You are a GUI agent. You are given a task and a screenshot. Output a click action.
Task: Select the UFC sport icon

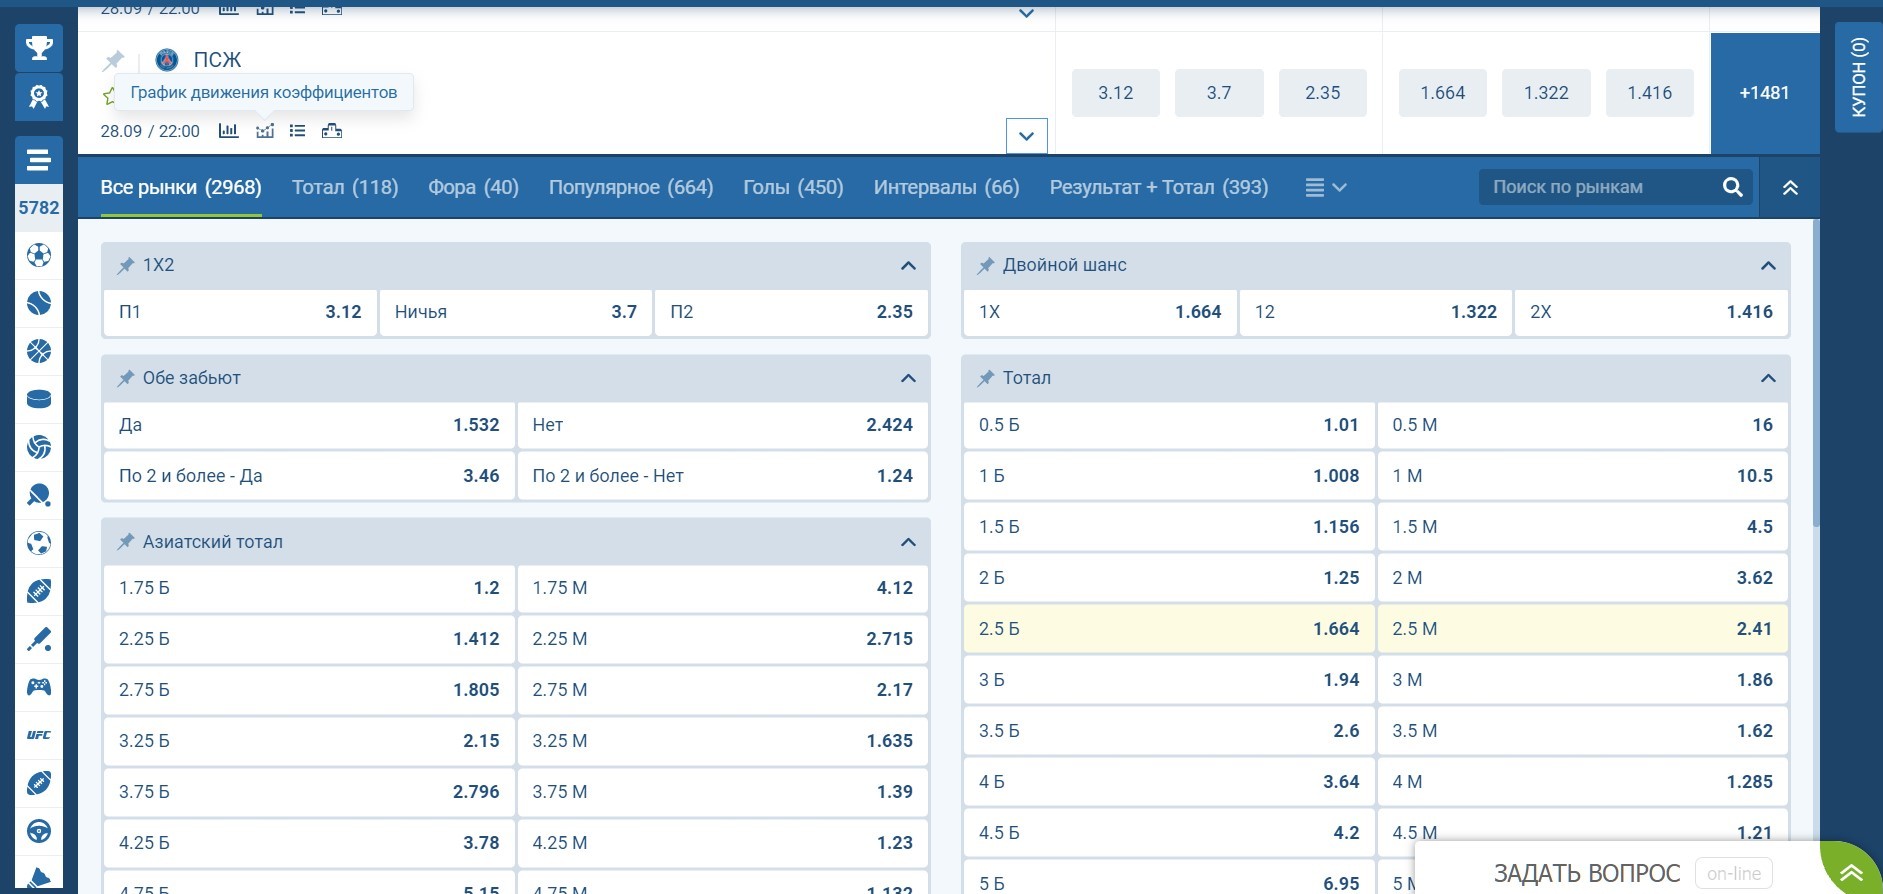[x=39, y=735]
